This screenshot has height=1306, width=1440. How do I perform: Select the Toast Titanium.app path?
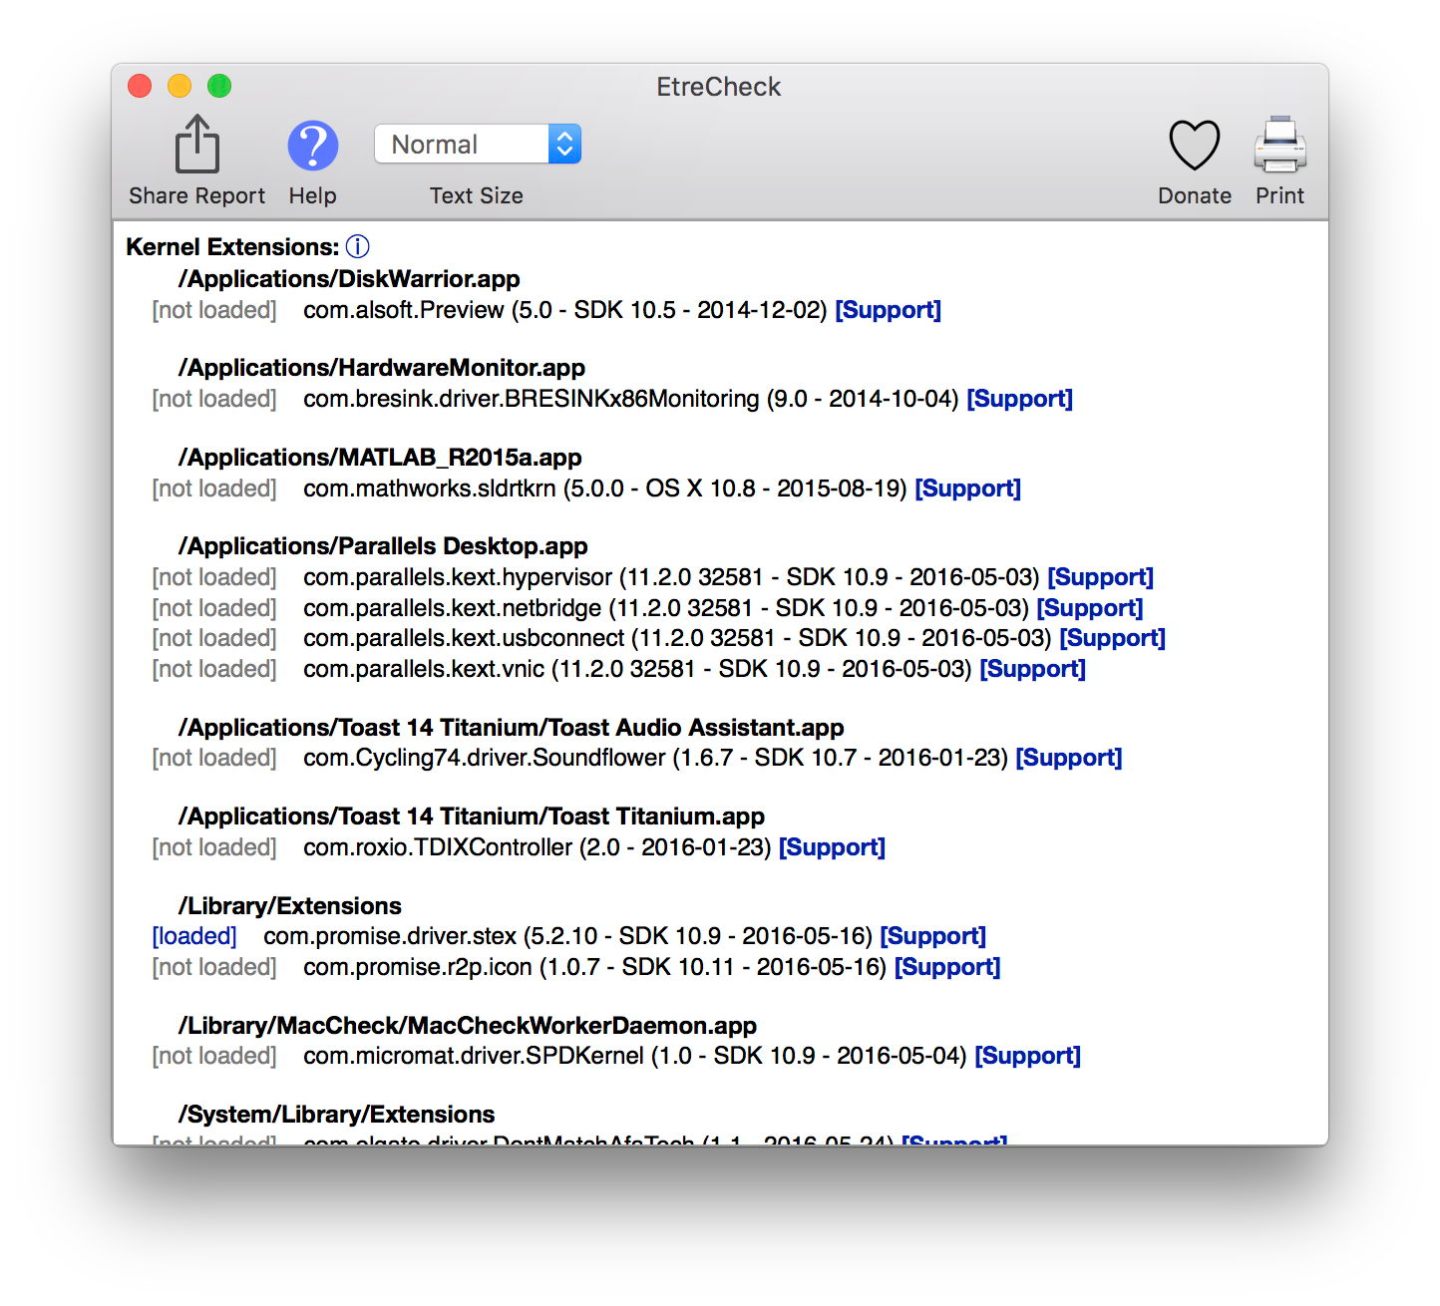coord(471,817)
